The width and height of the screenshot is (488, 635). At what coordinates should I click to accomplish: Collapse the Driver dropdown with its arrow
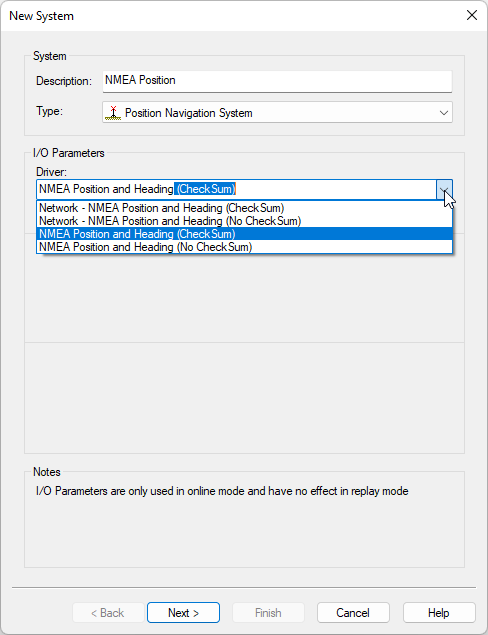point(444,190)
